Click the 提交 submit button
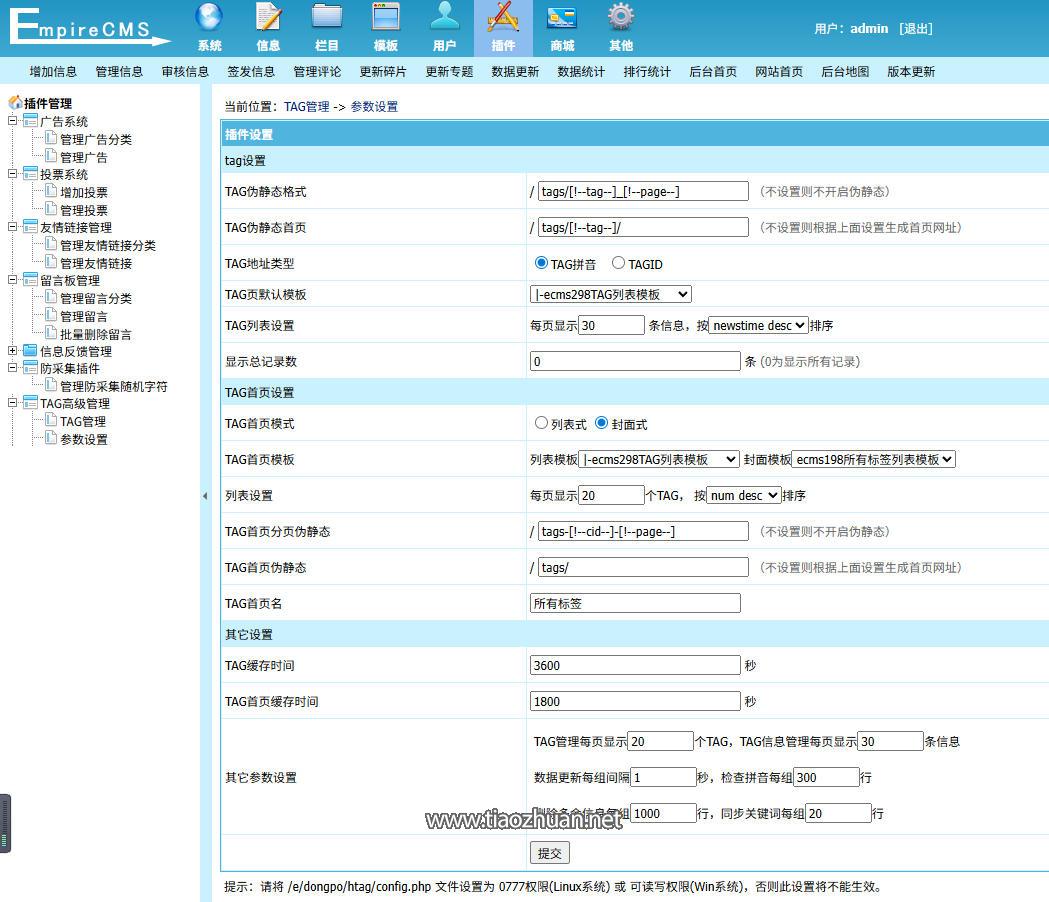This screenshot has height=902, width=1049. click(549, 853)
